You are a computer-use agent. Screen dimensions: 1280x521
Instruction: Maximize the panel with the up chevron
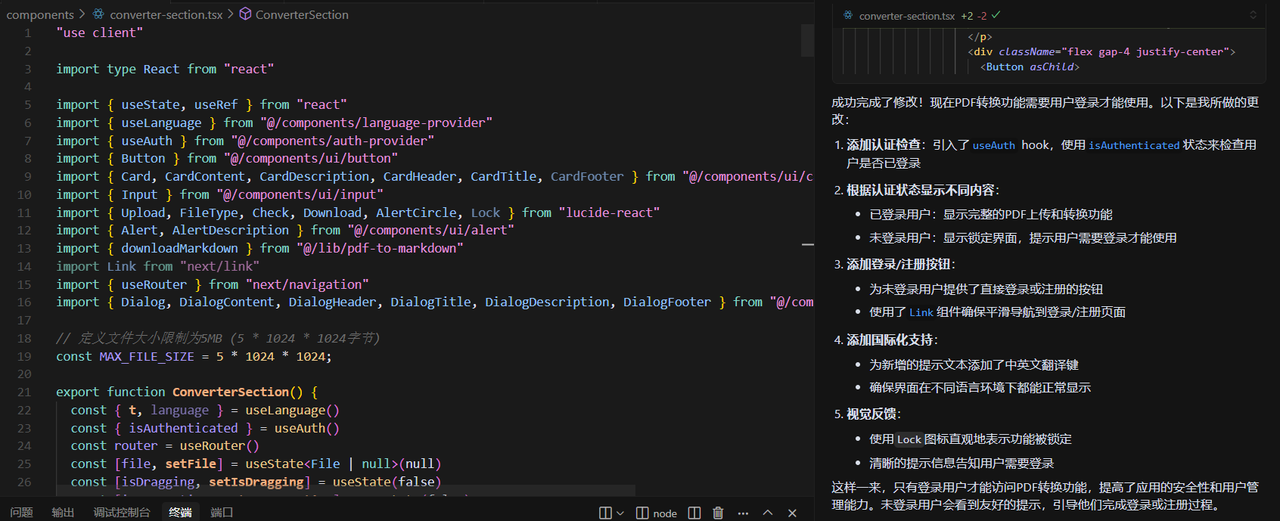click(768, 513)
